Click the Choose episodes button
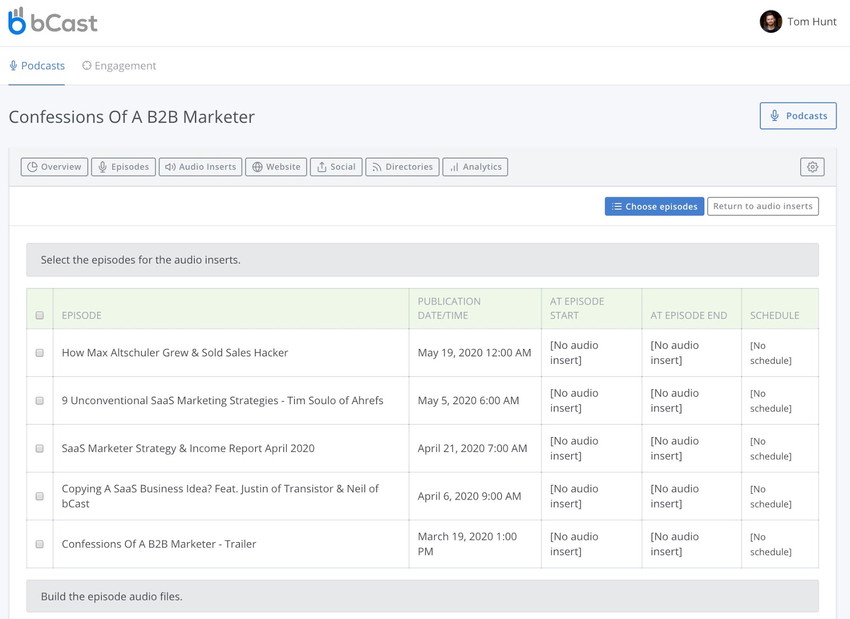The width and height of the screenshot is (850, 619). tap(654, 206)
